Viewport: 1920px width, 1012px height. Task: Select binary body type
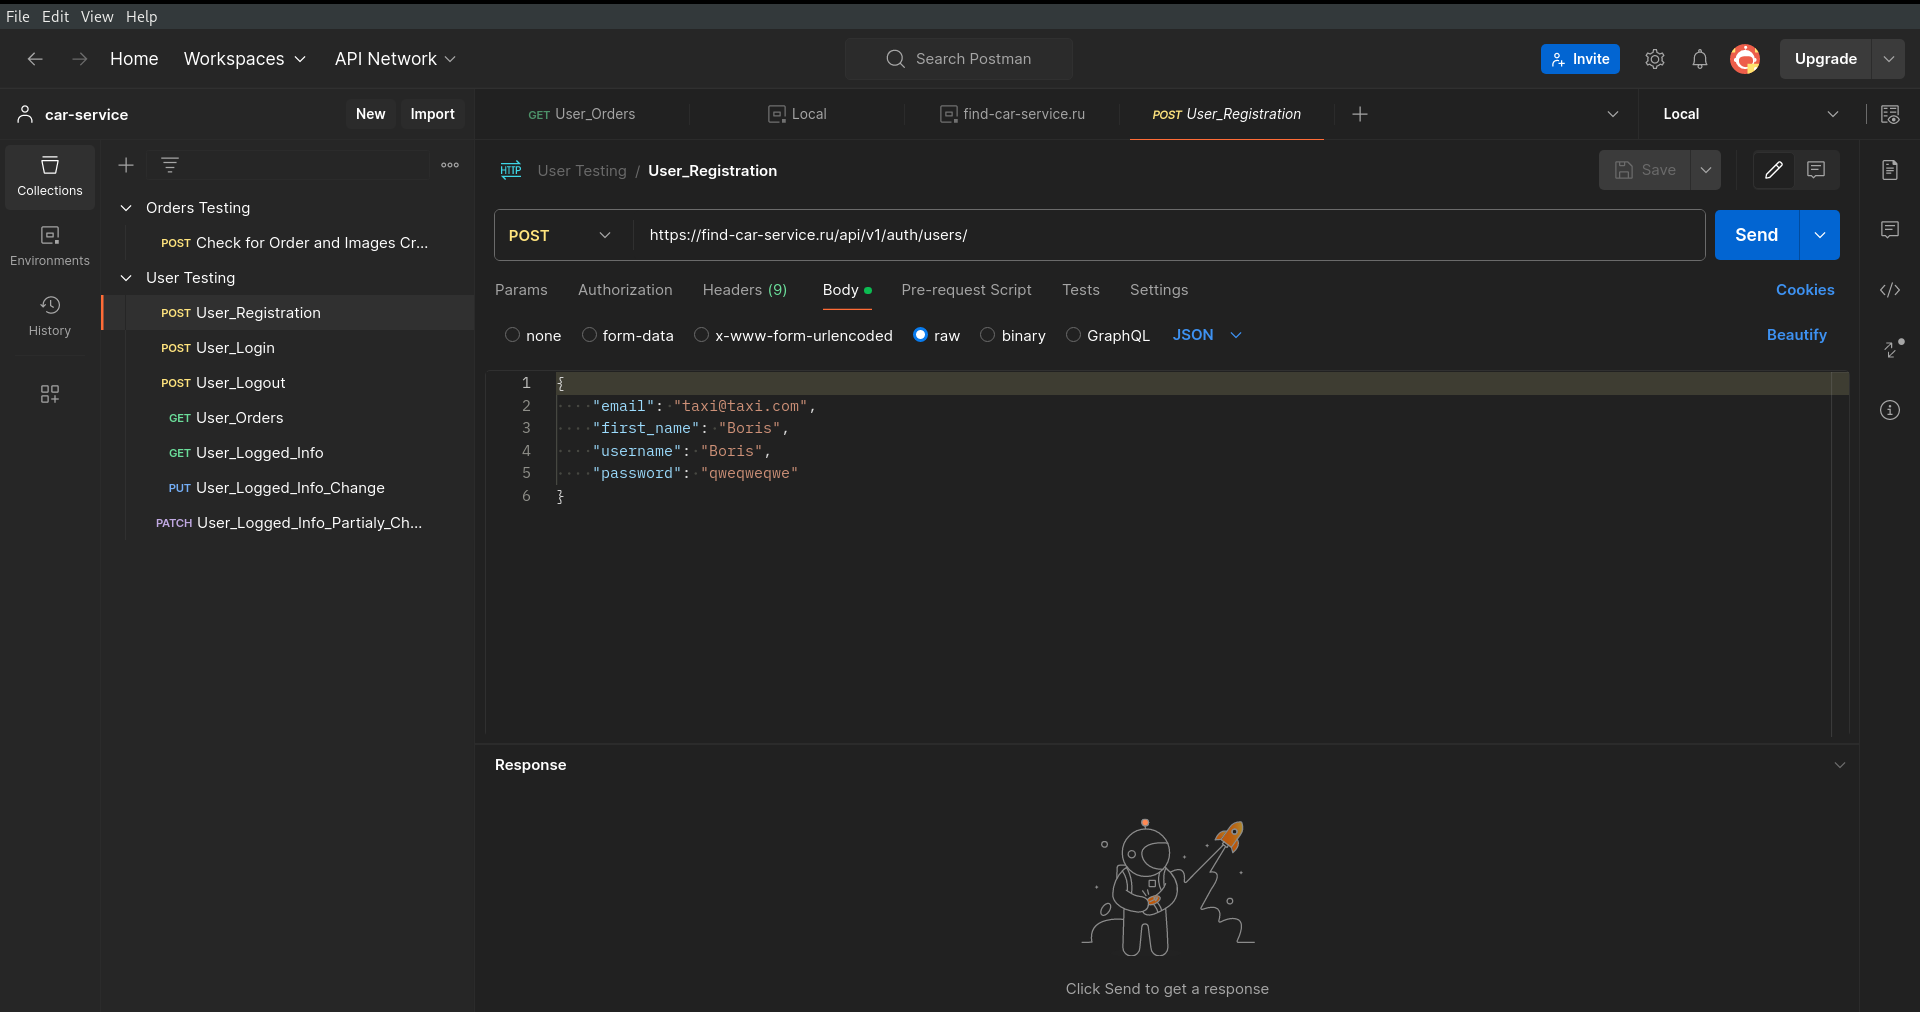tap(988, 335)
